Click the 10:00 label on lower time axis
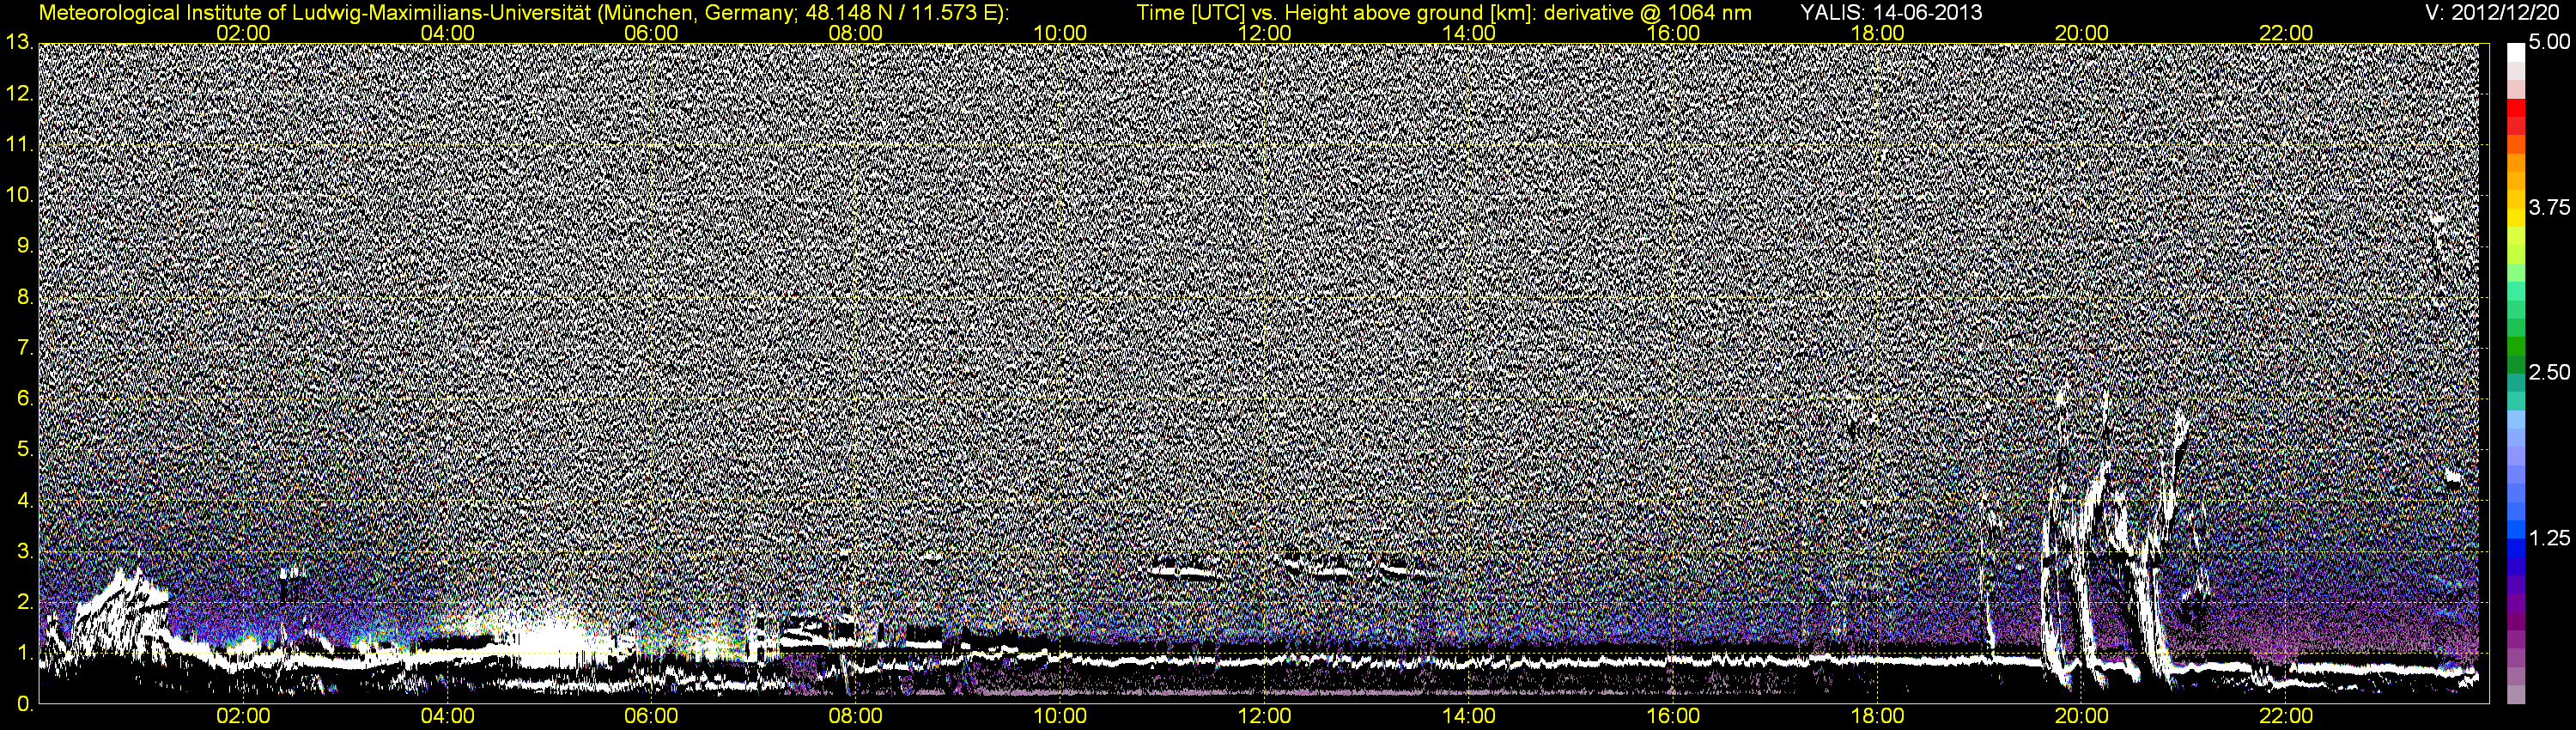 [1061, 717]
